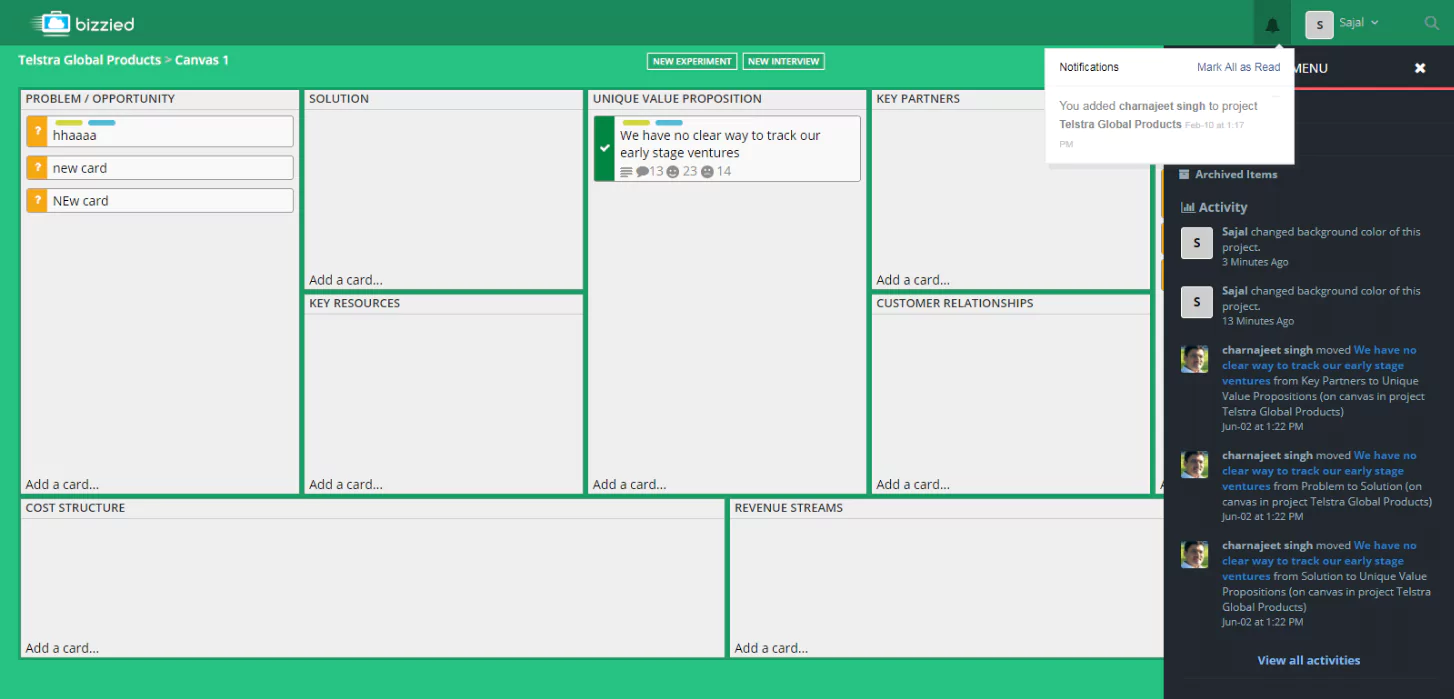
Task: Open the 'new card' card
Action: 160,168
